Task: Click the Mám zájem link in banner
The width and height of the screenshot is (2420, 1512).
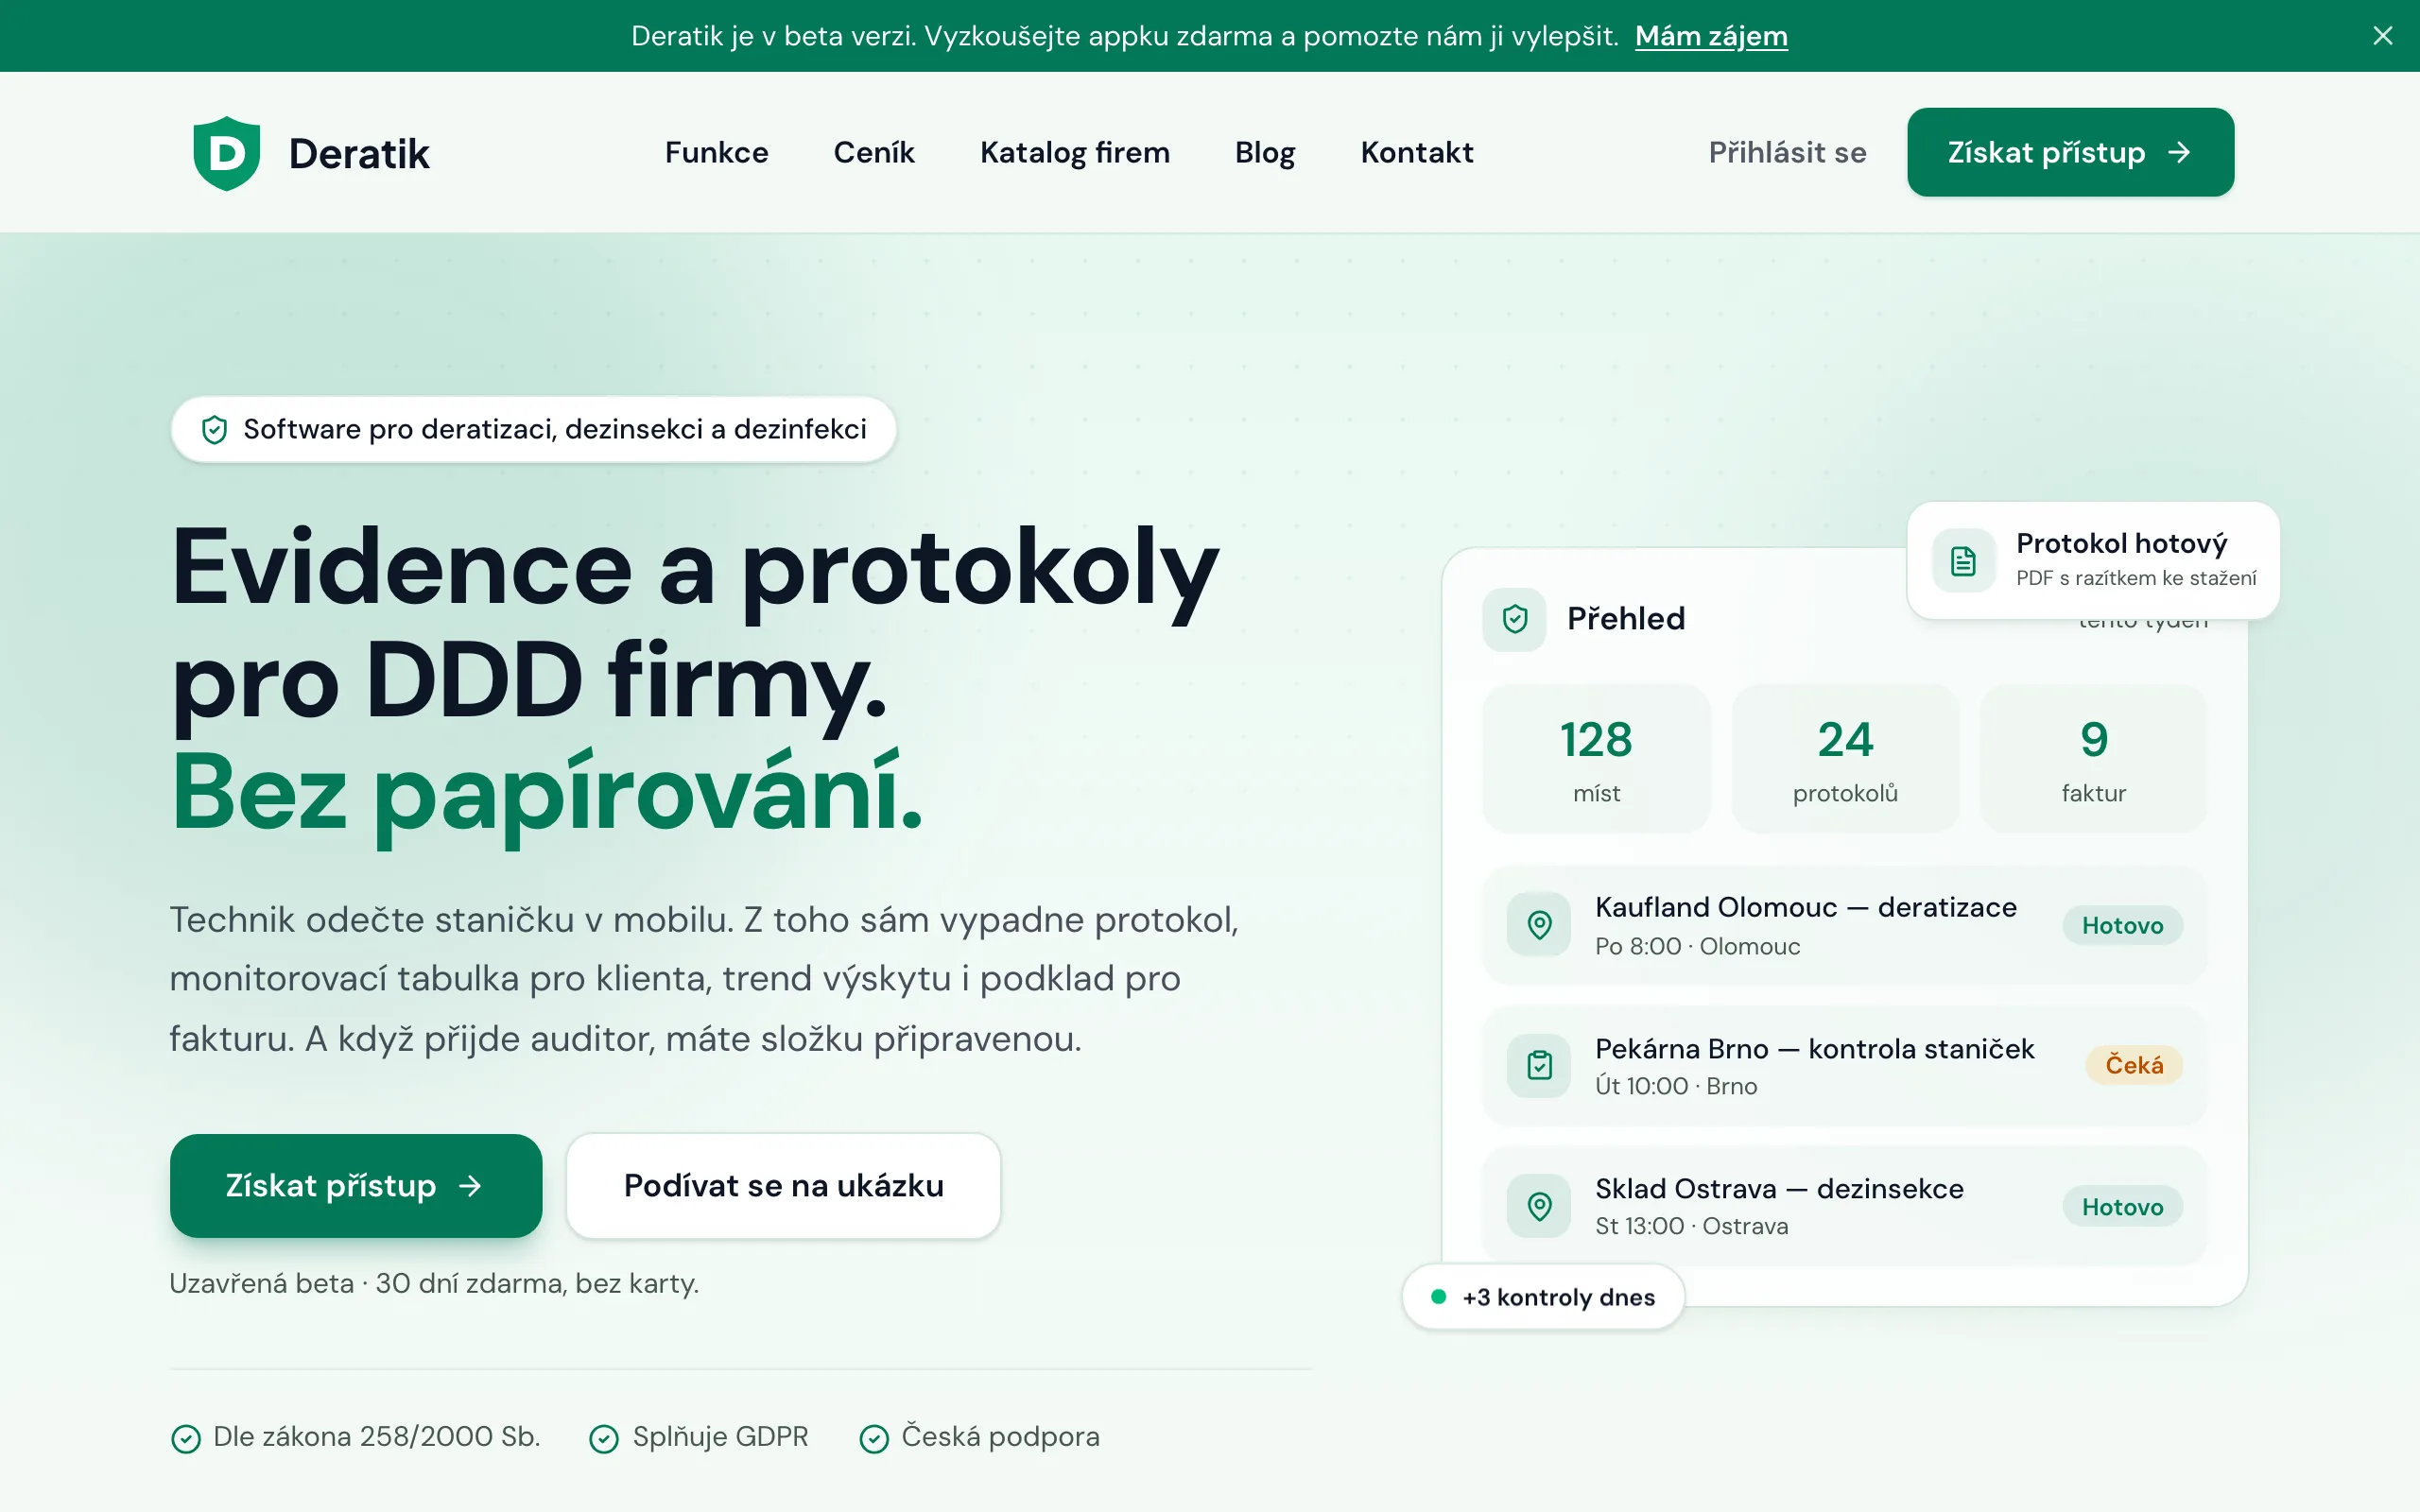Action: 1711,36
